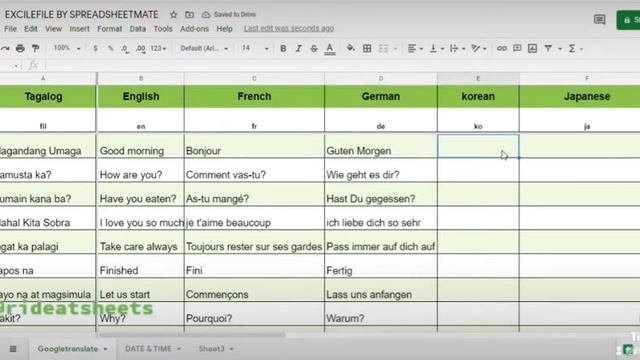Click the Saved to Drive cloud icon

coord(206,15)
